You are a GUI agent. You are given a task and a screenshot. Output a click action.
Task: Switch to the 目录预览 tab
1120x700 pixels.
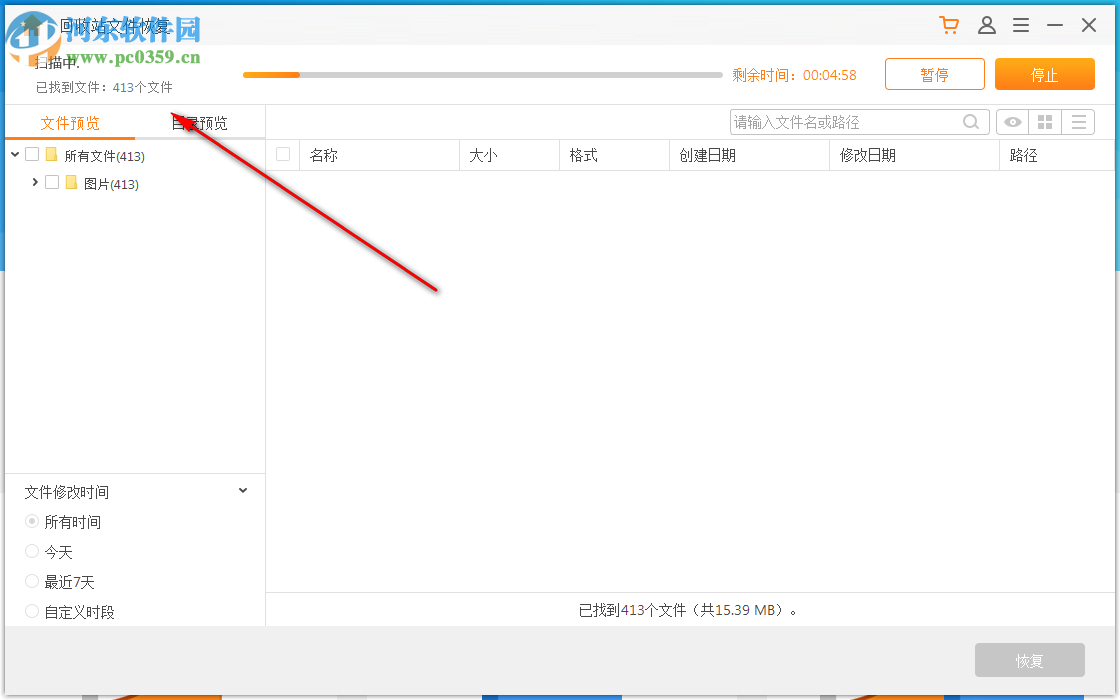198,122
